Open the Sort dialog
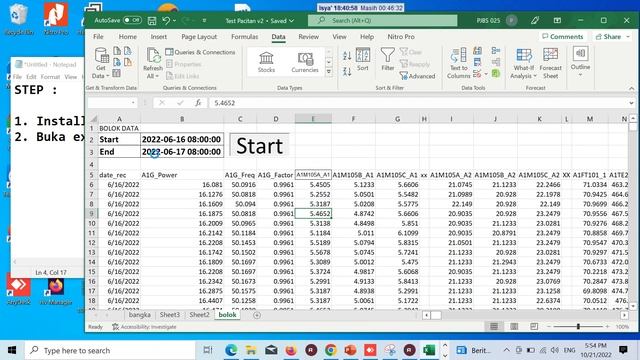640x360 pixels. tap(363, 60)
